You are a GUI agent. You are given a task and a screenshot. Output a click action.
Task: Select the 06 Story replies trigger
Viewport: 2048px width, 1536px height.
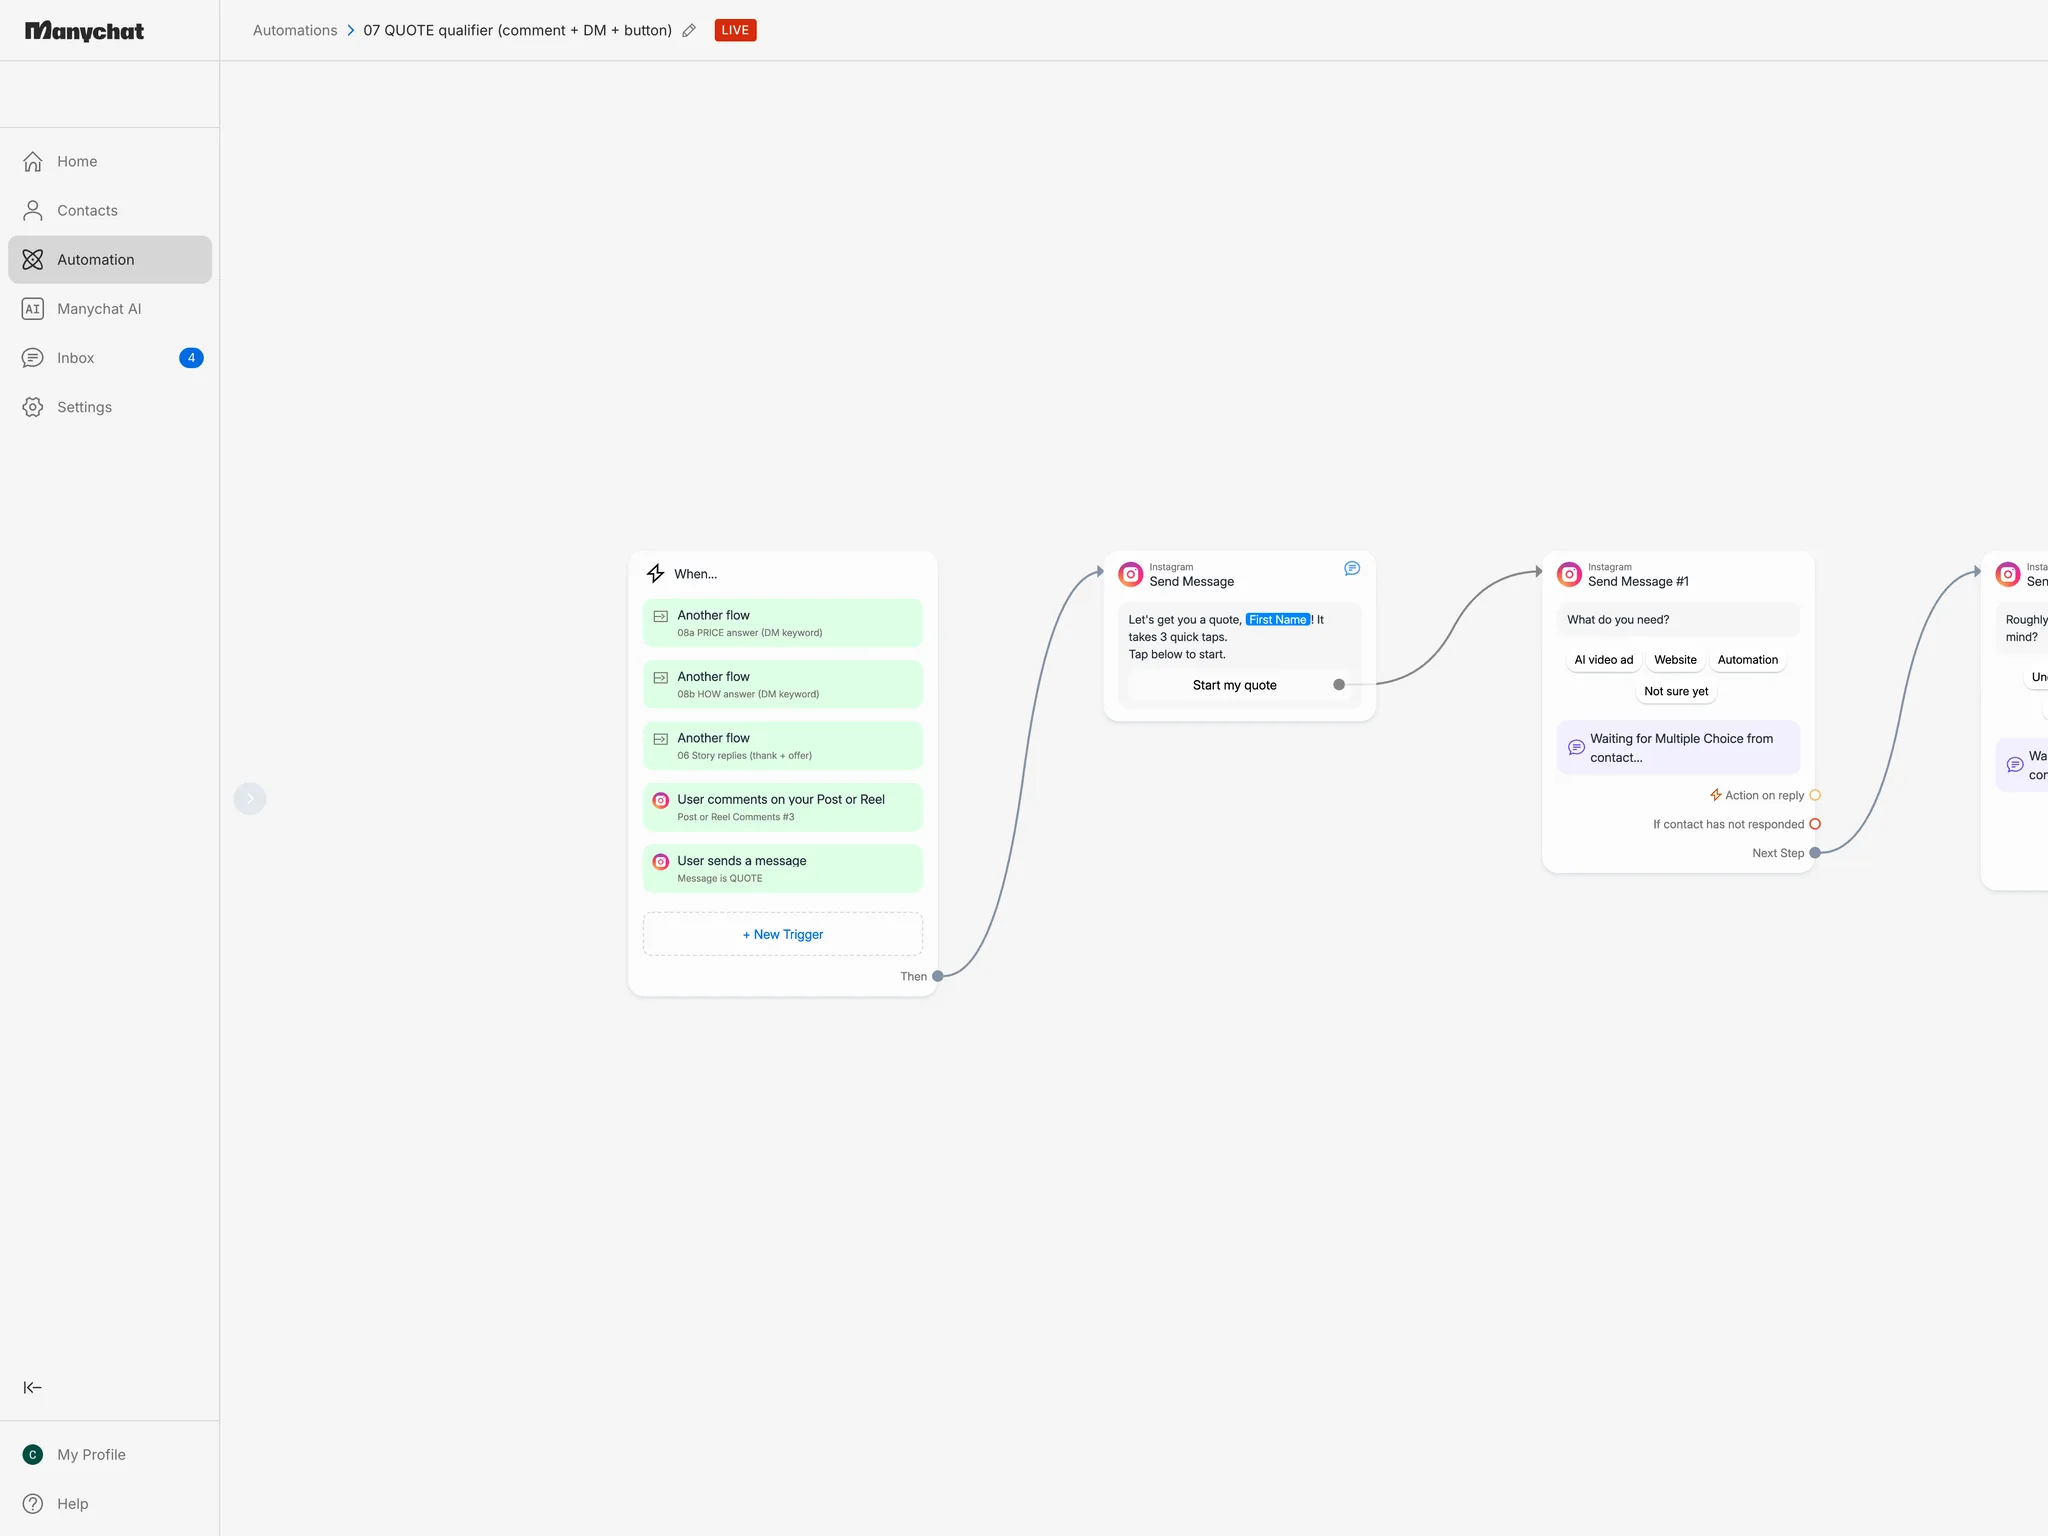coord(783,746)
